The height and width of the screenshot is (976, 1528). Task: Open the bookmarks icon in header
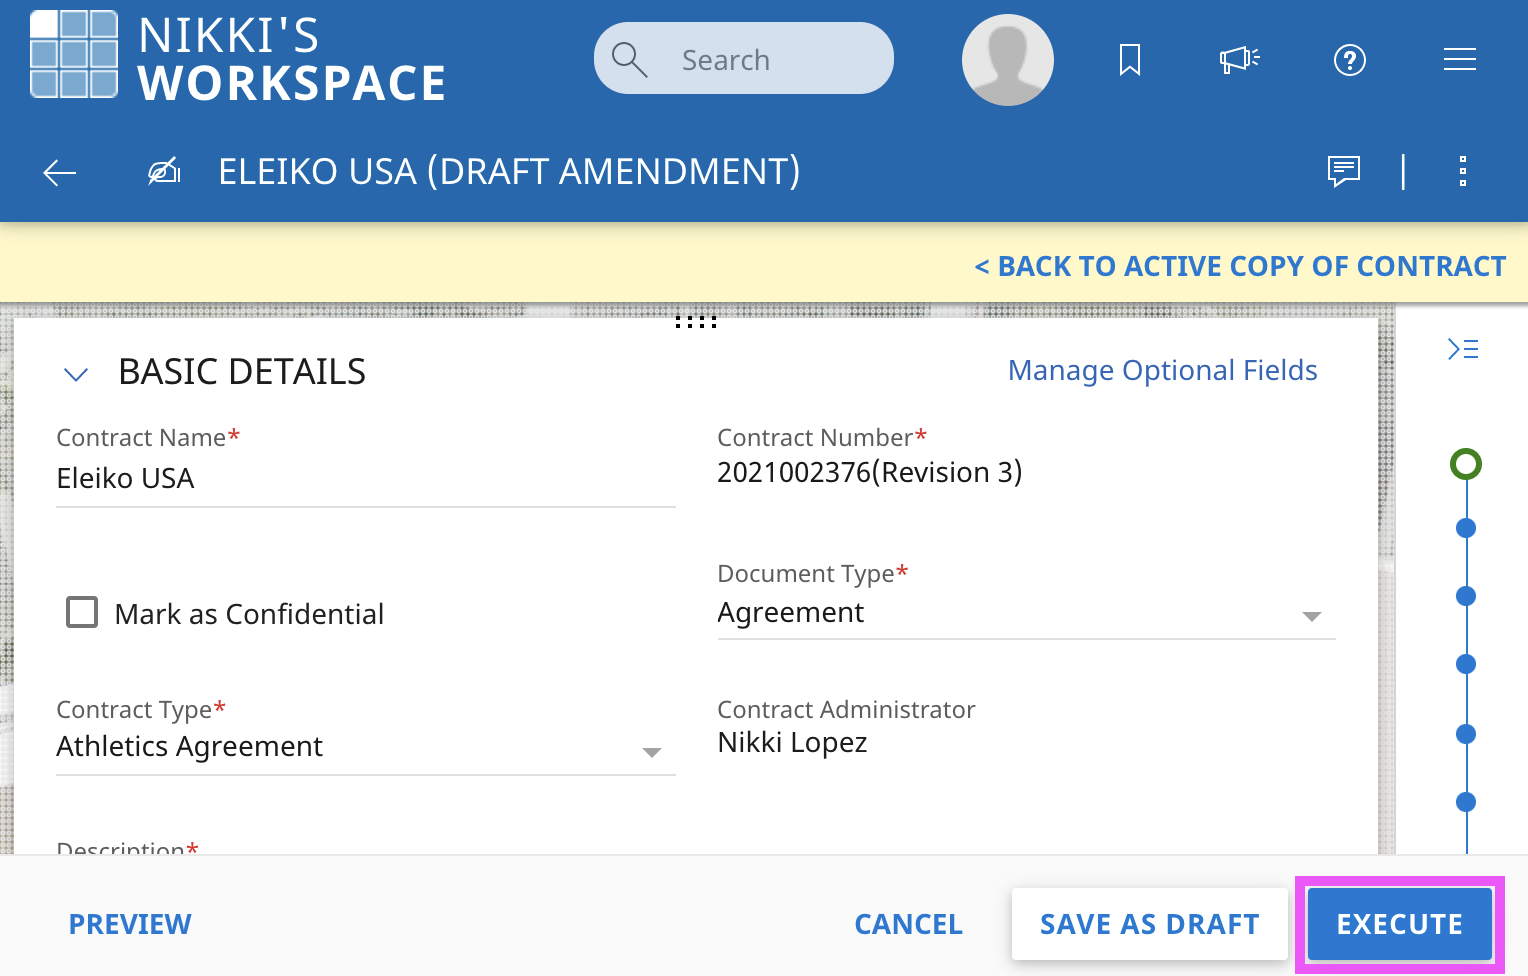click(1130, 60)
